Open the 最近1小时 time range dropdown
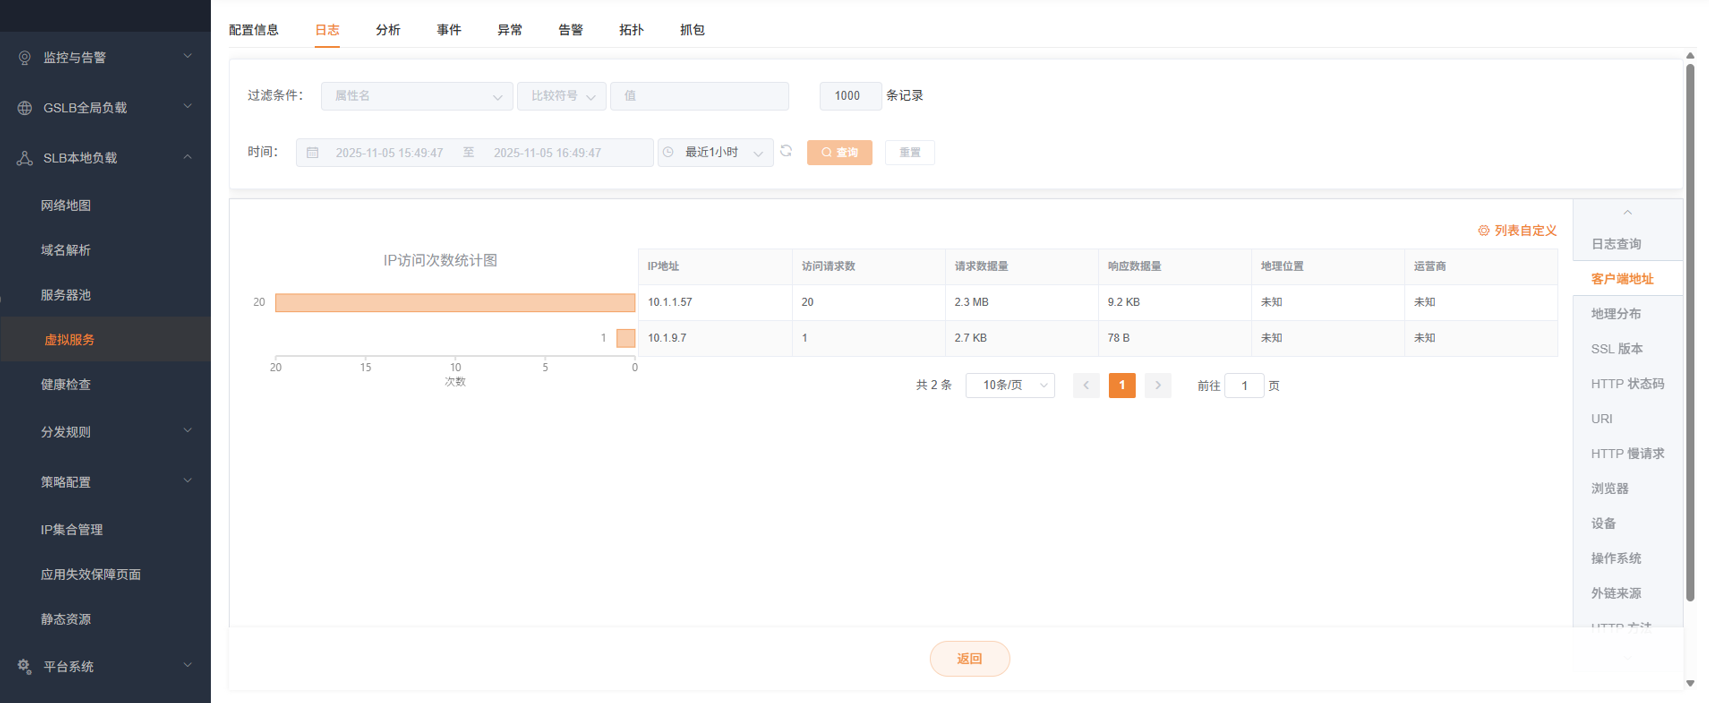The image size is (1709, 703). coord(715,153)
